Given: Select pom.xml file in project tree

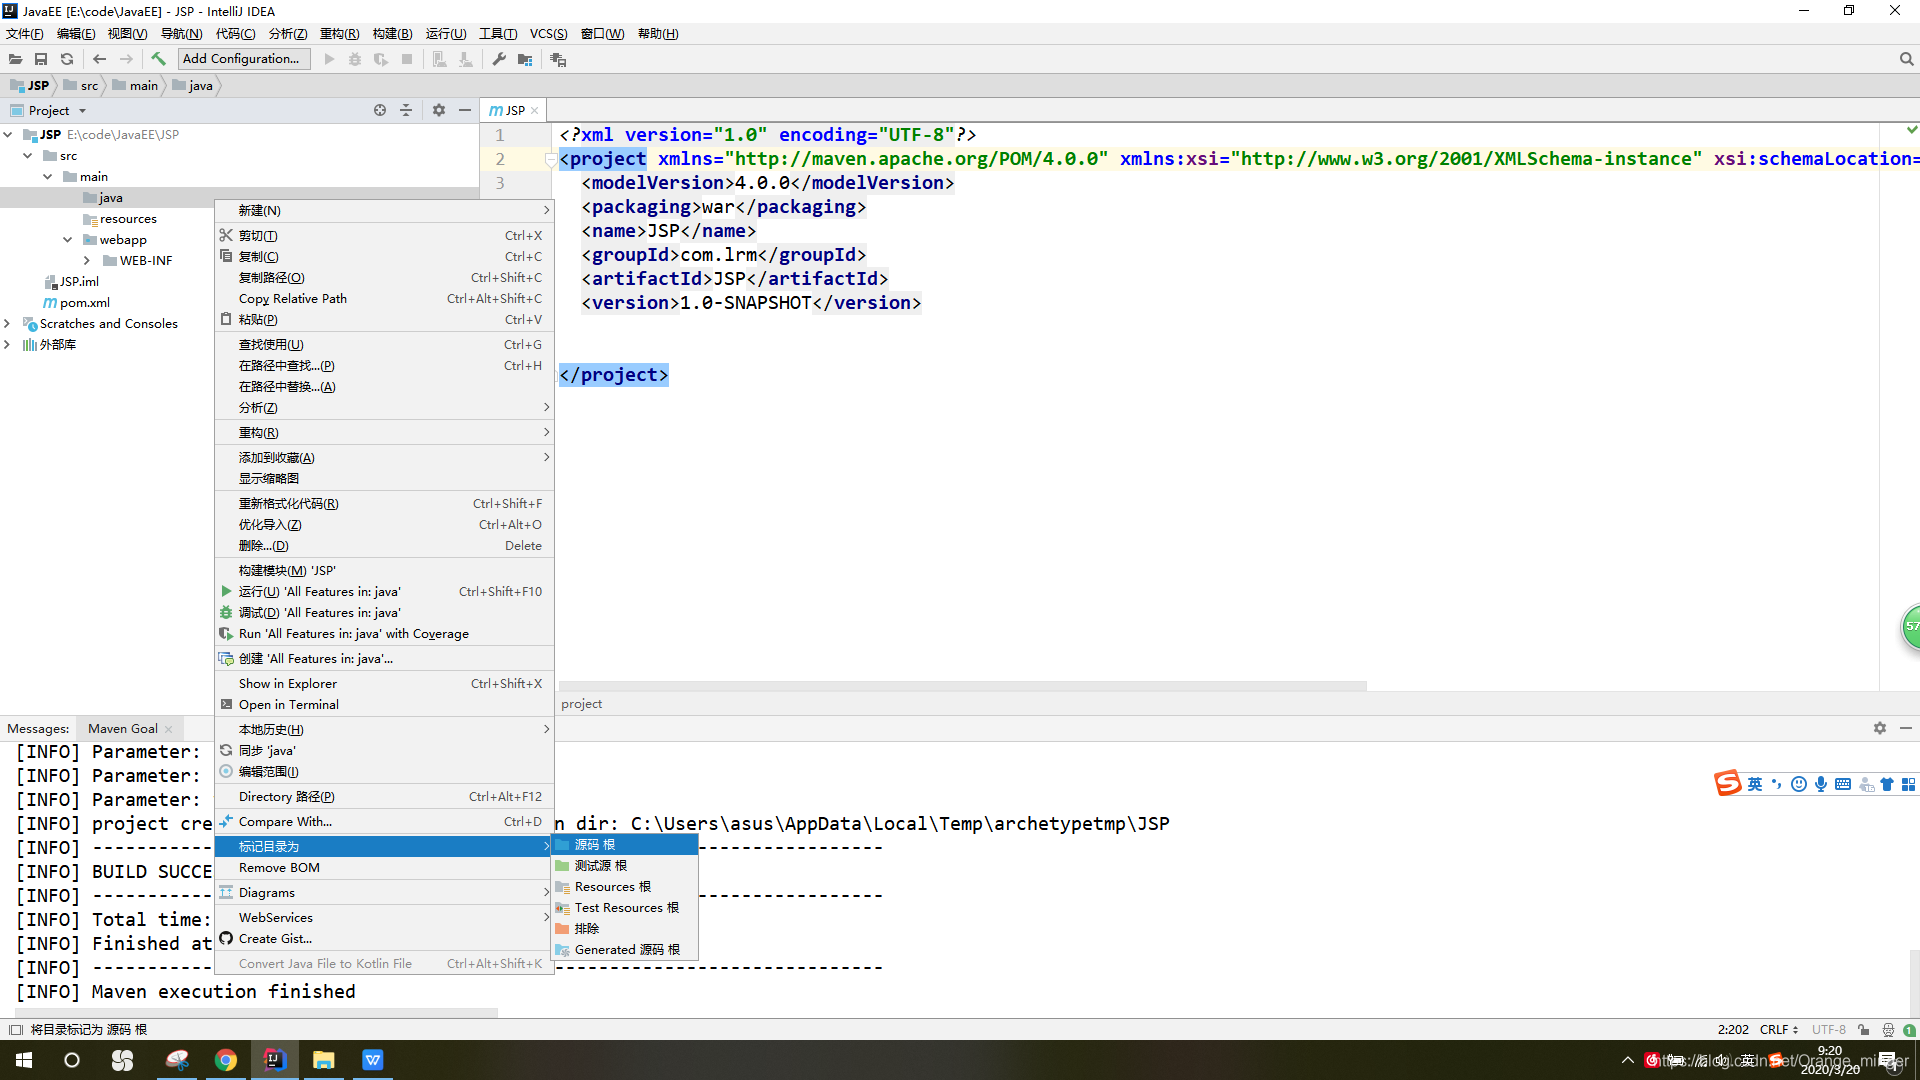Looking at the screenshot, I should [82, 302].
